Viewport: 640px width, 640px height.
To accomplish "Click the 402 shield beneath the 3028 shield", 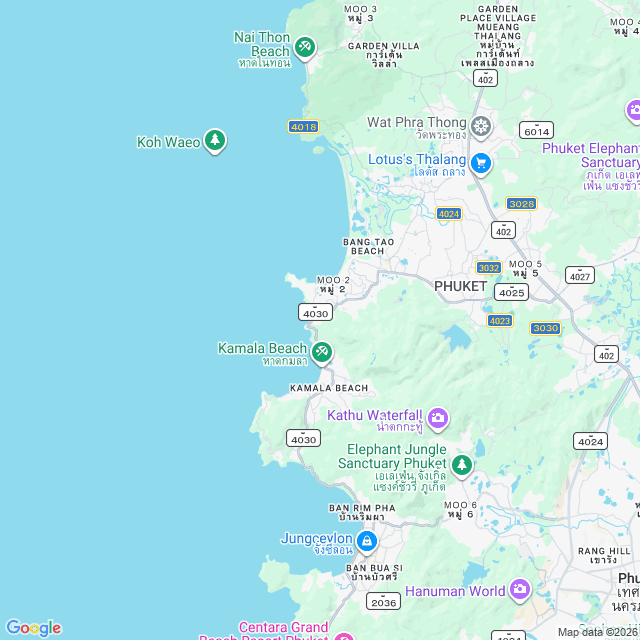I will coord(503,231).
